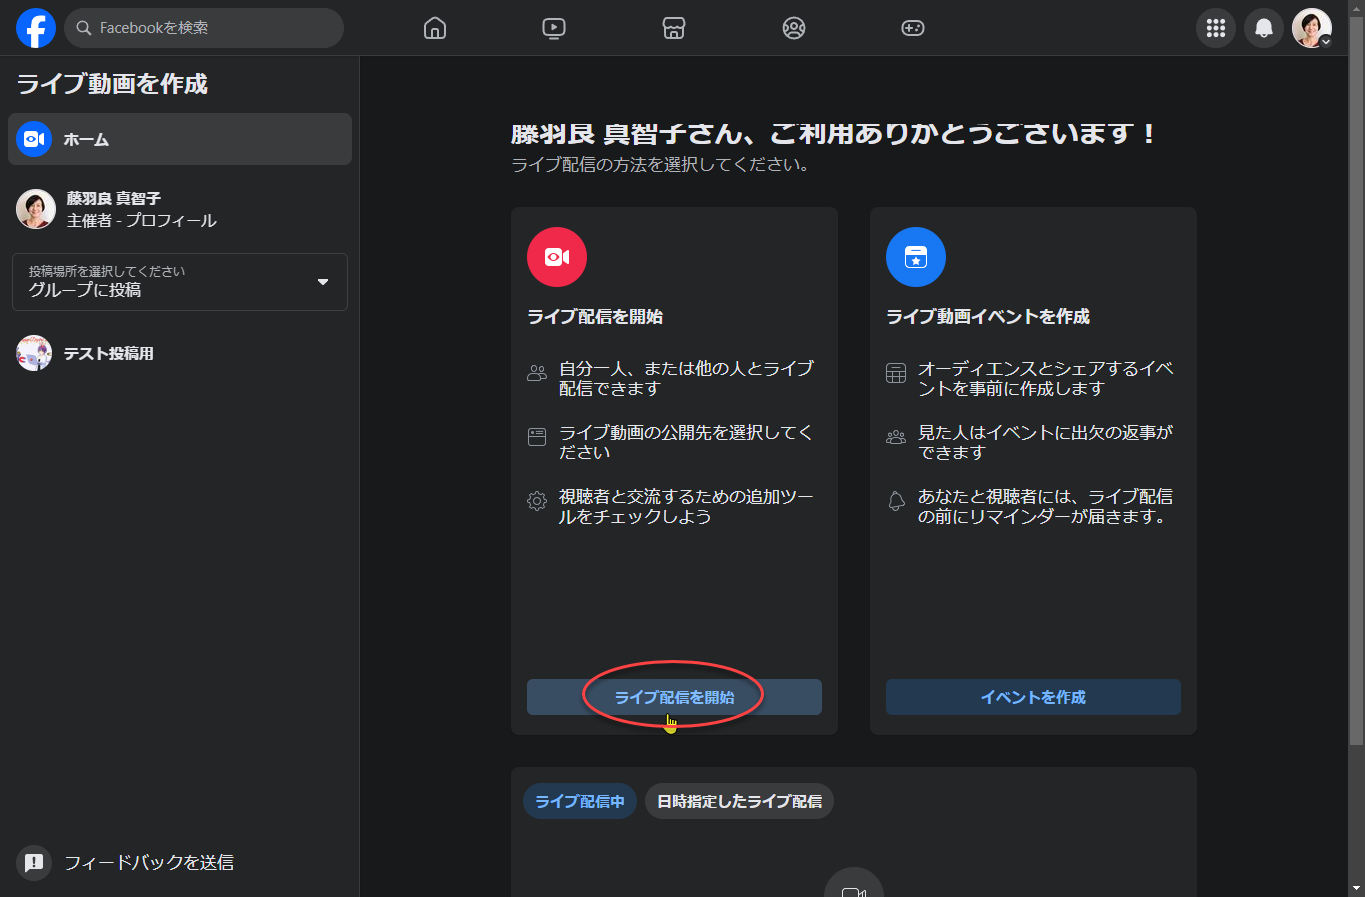Select the テスト投稿用 group
The height and width of the screenshot is (897, 1365).
pyautogui.click(x=180, y=353)
